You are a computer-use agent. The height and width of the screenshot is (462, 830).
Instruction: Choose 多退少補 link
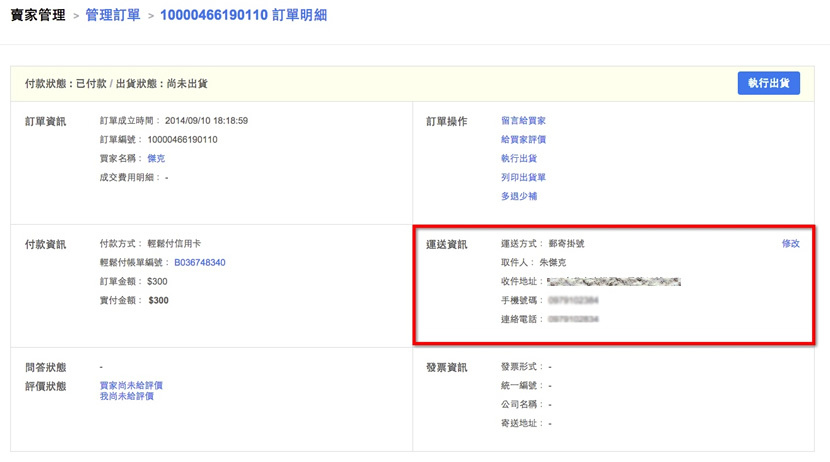(x=519, y=197)
